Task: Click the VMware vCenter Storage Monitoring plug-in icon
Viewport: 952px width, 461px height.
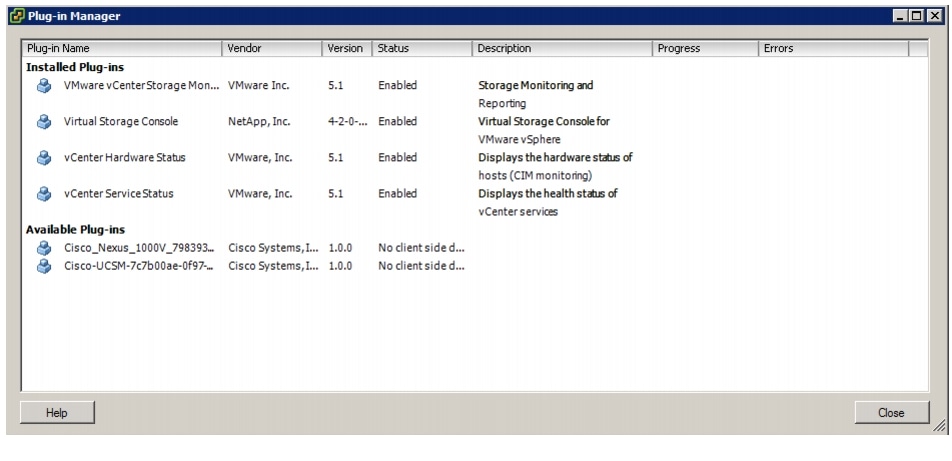Action: [44, 86]
